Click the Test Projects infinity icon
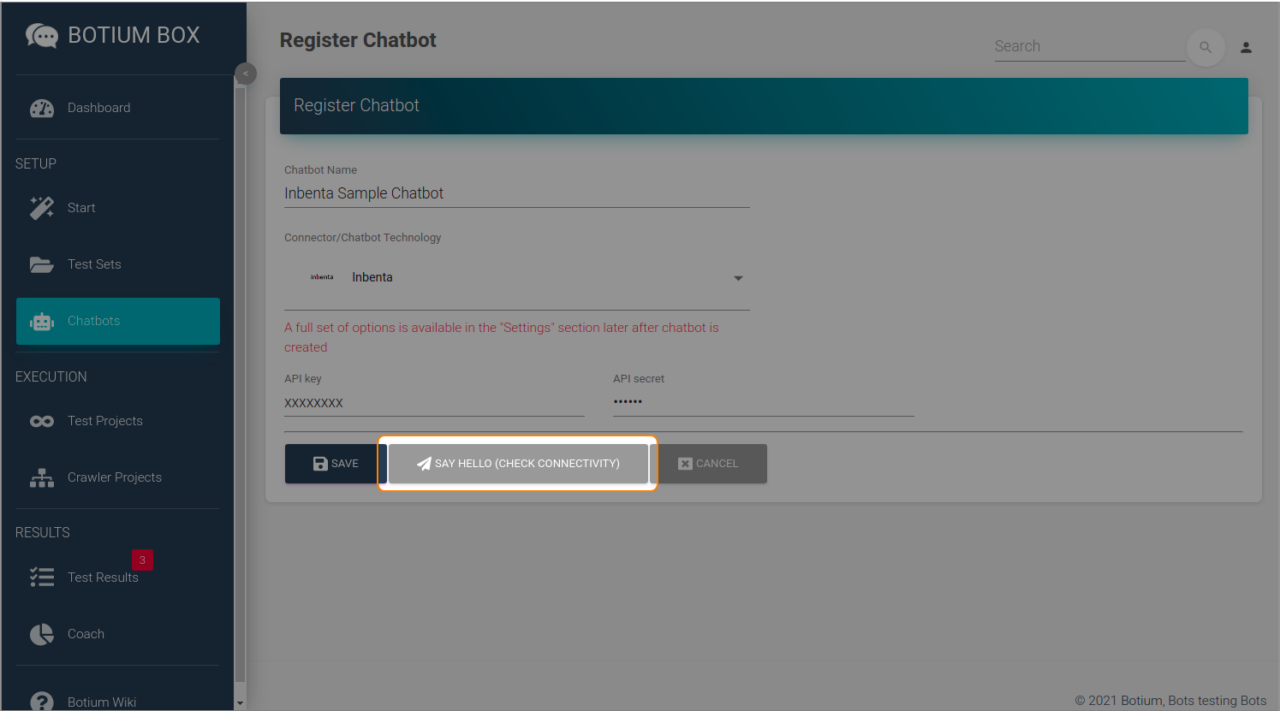This screenshot has width=1280, height=711. click(42, 420)
